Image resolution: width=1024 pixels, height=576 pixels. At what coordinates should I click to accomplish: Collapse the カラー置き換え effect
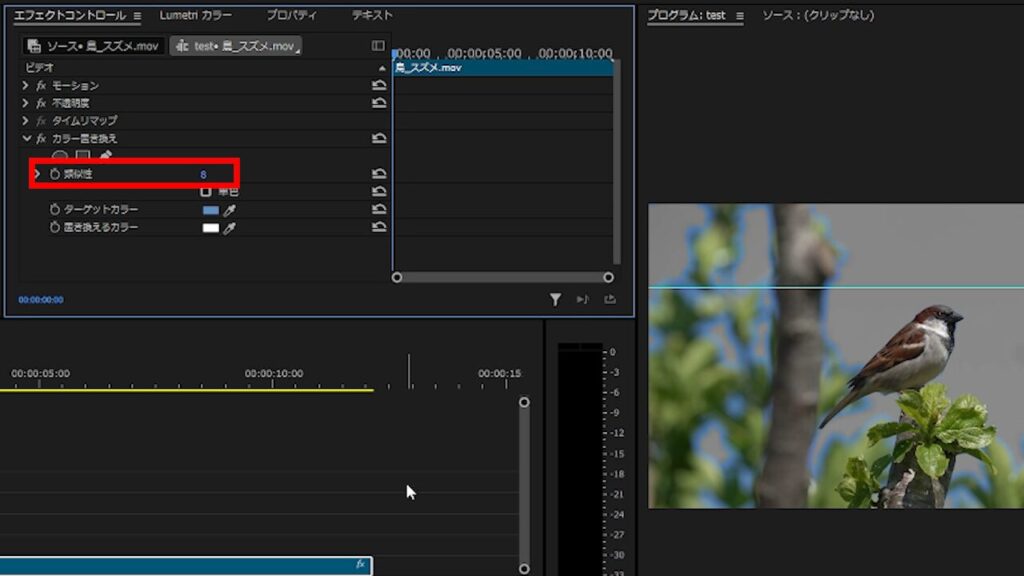tap(26, 138)
